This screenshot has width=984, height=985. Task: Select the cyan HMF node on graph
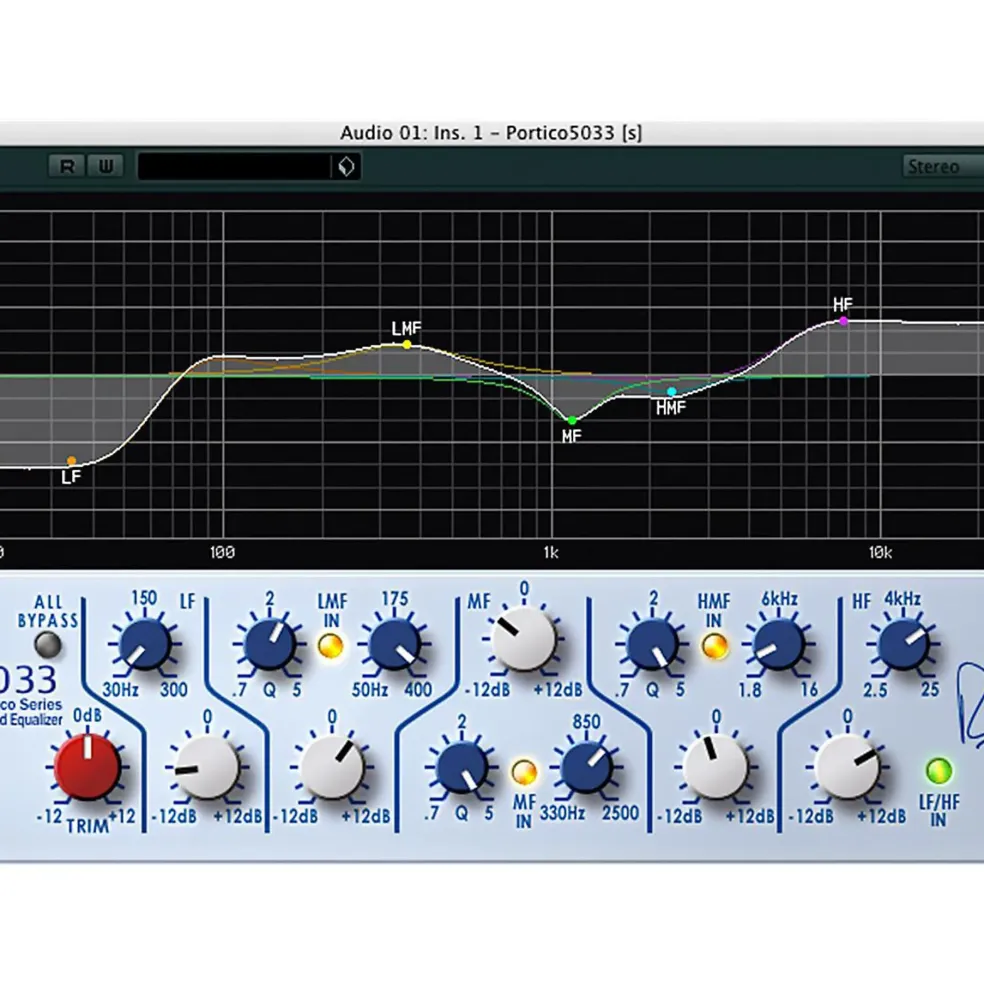(x=672, y=391)
